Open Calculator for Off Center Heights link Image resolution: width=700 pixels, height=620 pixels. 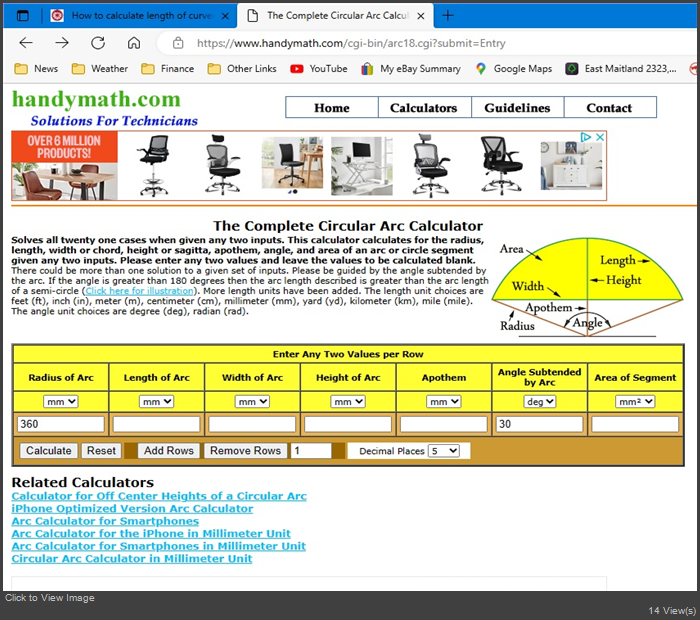click(x=159, y=496)
